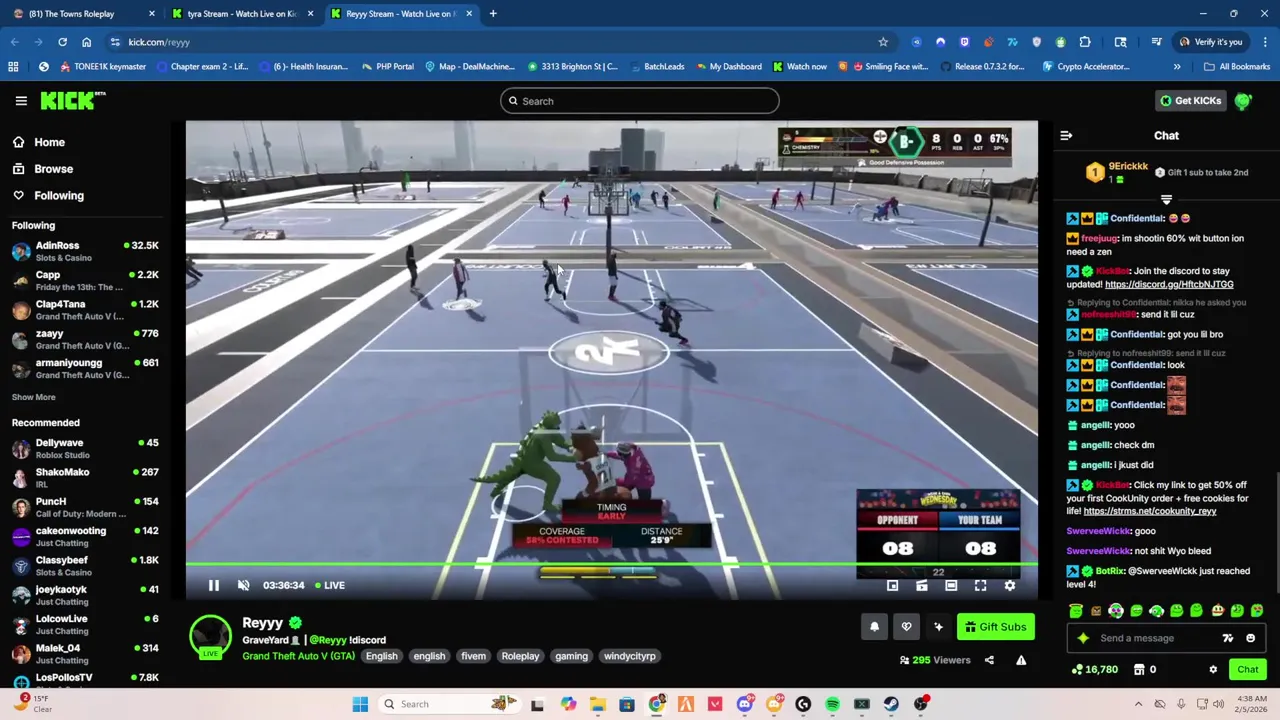Enable mini player mode in video controls
Screen dimensions: 1280x720
tap(892, 586)
